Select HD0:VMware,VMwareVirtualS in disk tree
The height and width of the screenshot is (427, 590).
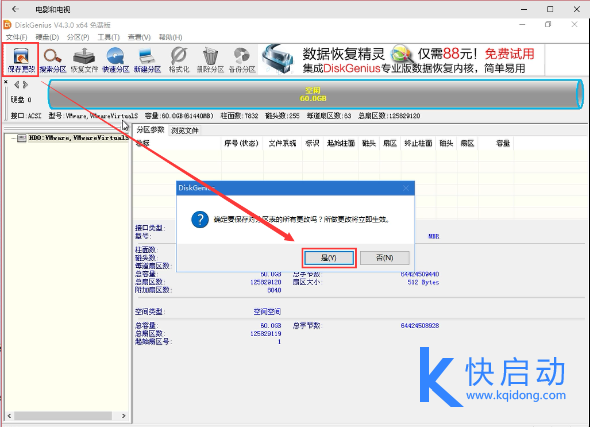click(78, 138)
